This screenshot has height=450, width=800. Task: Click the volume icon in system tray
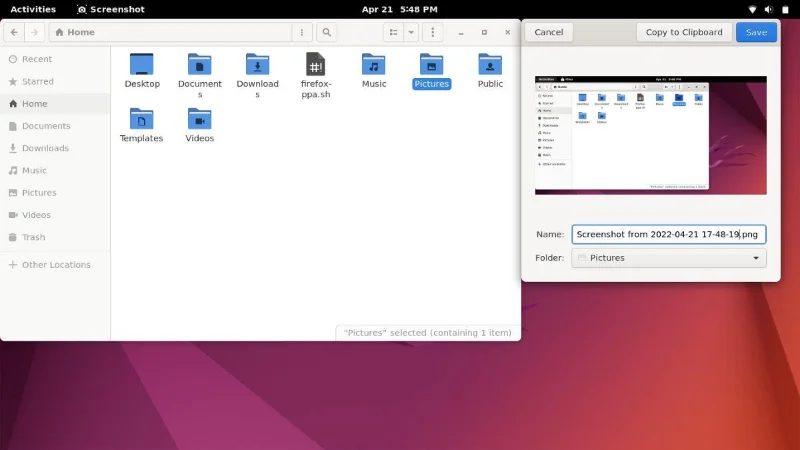pos(768,9)
